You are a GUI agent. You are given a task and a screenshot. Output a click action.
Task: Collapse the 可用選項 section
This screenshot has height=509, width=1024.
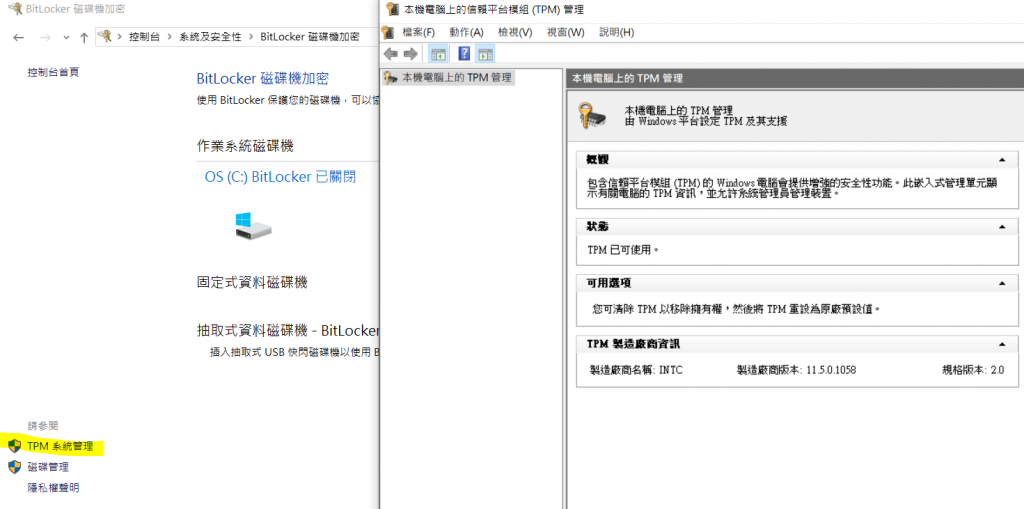(x=1002, y=284)
